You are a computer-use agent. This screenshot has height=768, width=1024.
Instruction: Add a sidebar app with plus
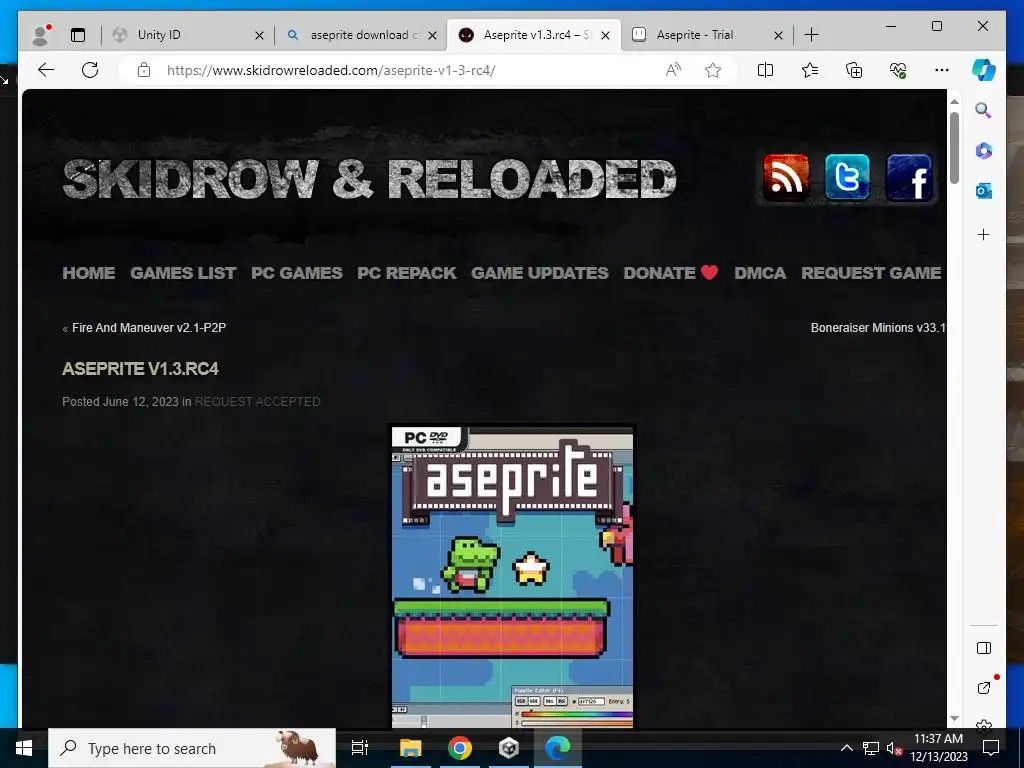click(984, 234)
